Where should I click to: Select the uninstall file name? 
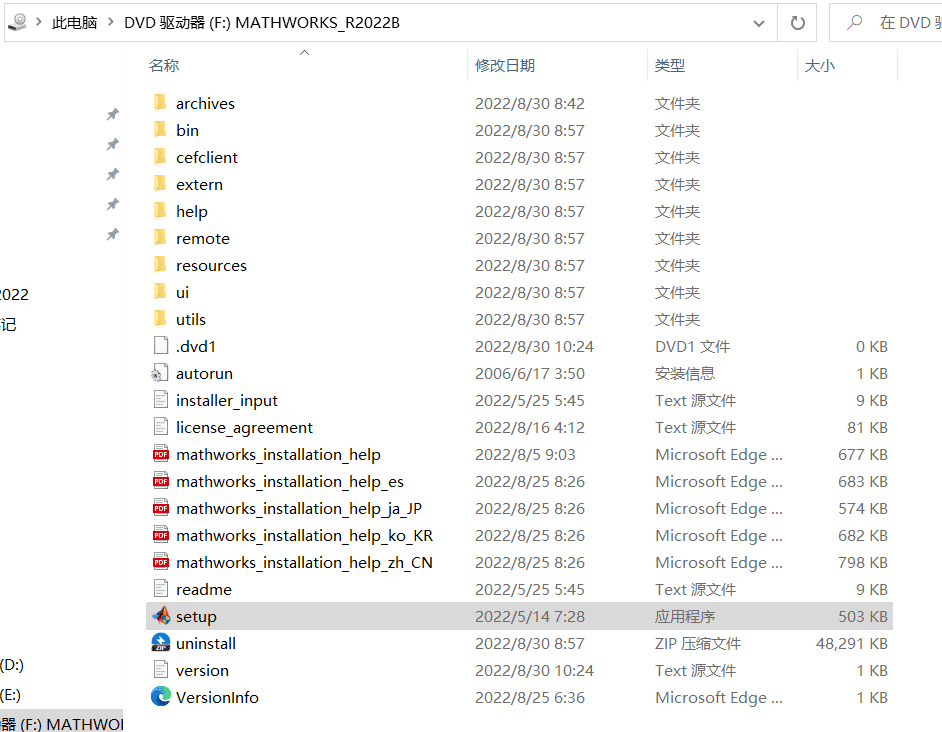205,644
